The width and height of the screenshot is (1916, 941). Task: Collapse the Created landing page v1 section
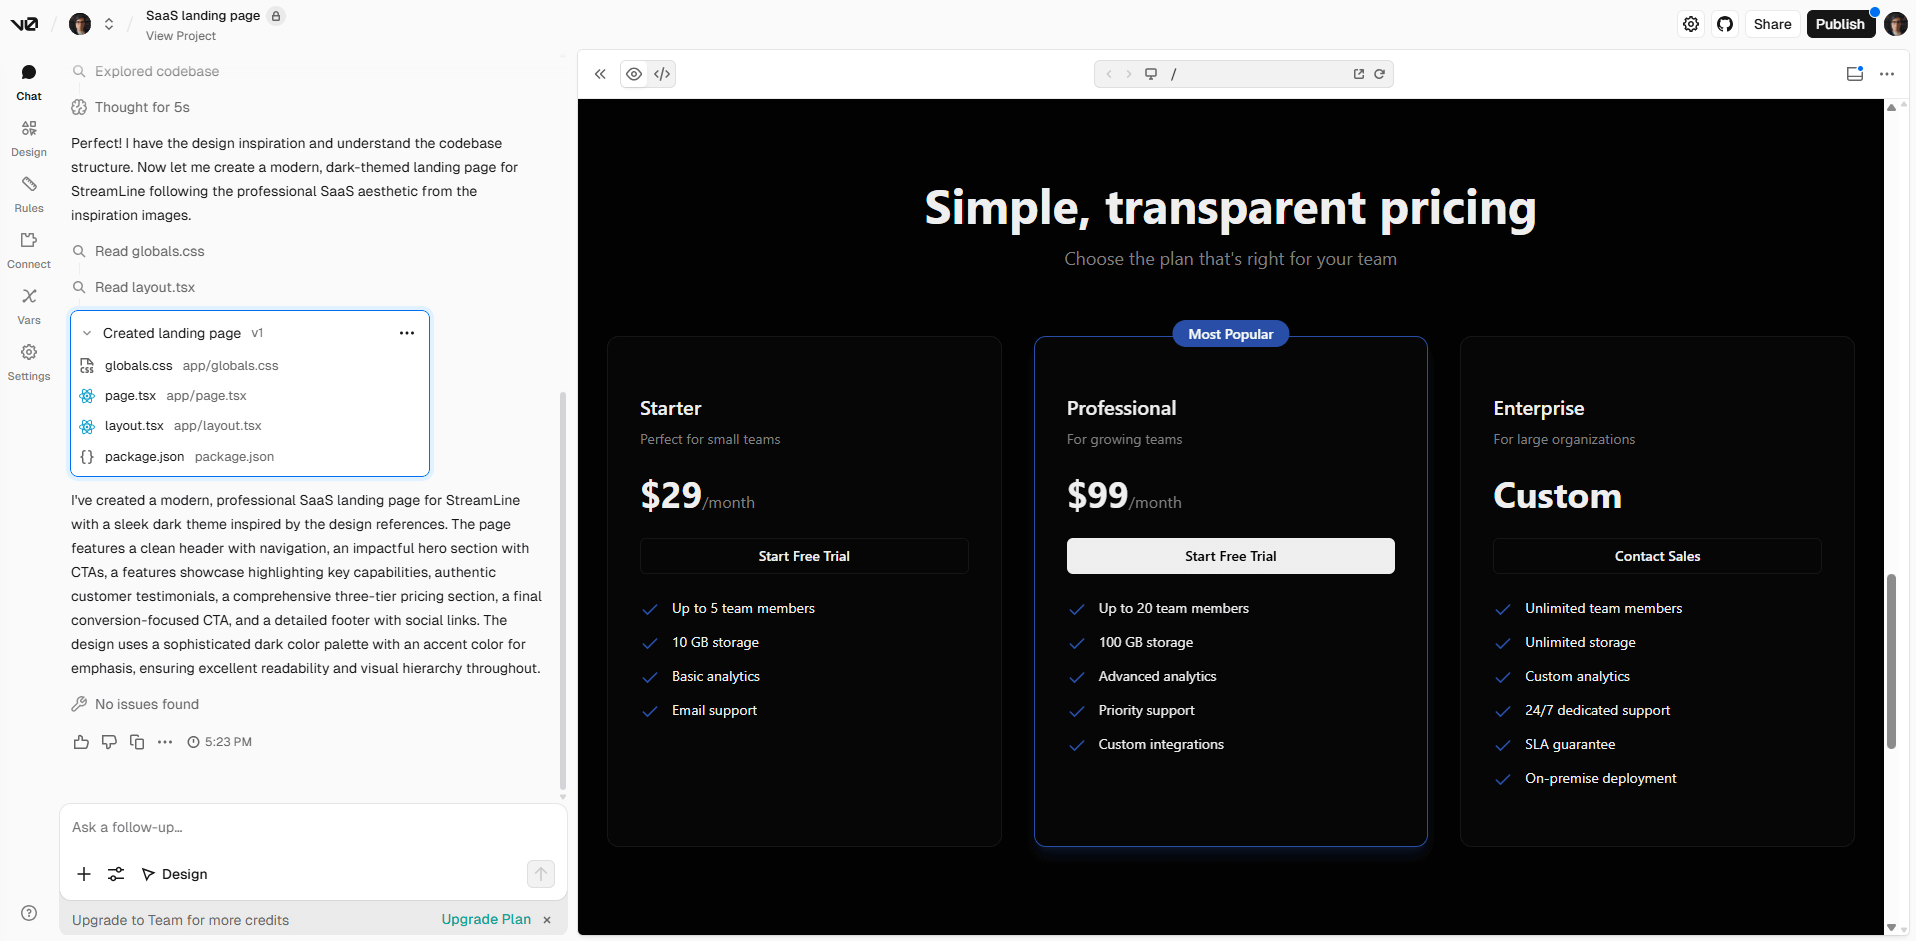(87, 333)
